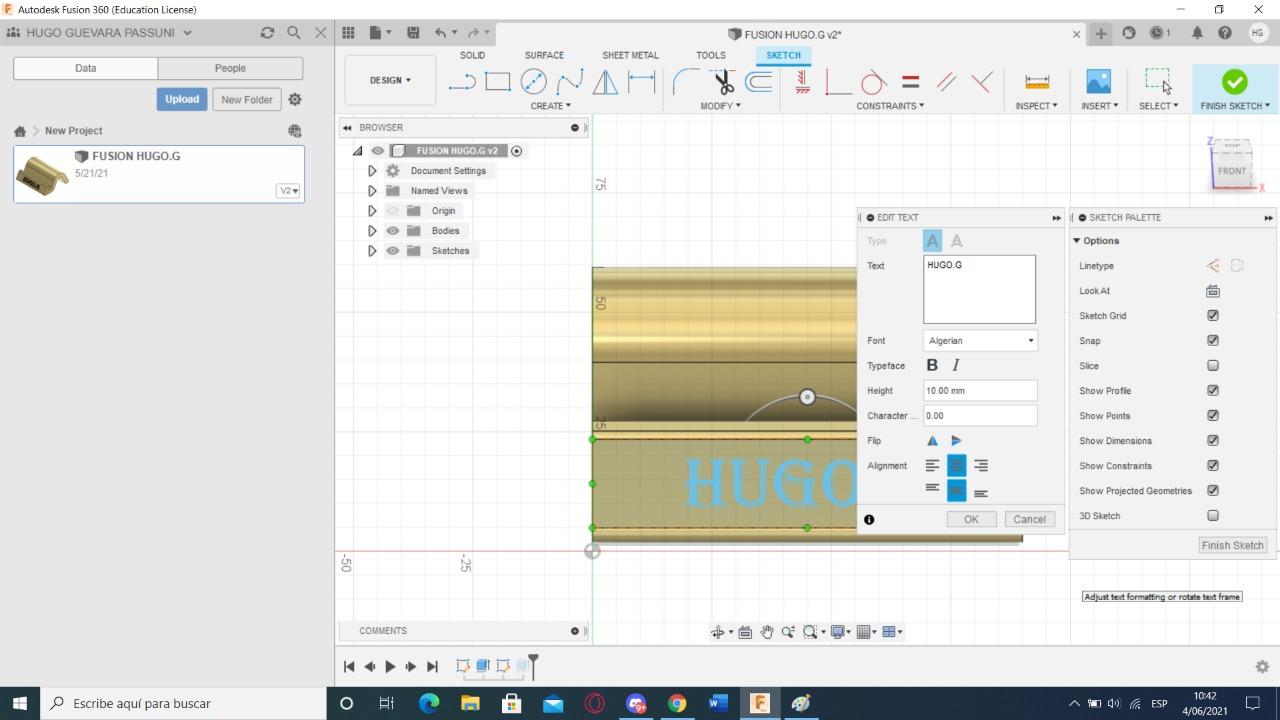Toggle Italic typeface

coord(956,366)
